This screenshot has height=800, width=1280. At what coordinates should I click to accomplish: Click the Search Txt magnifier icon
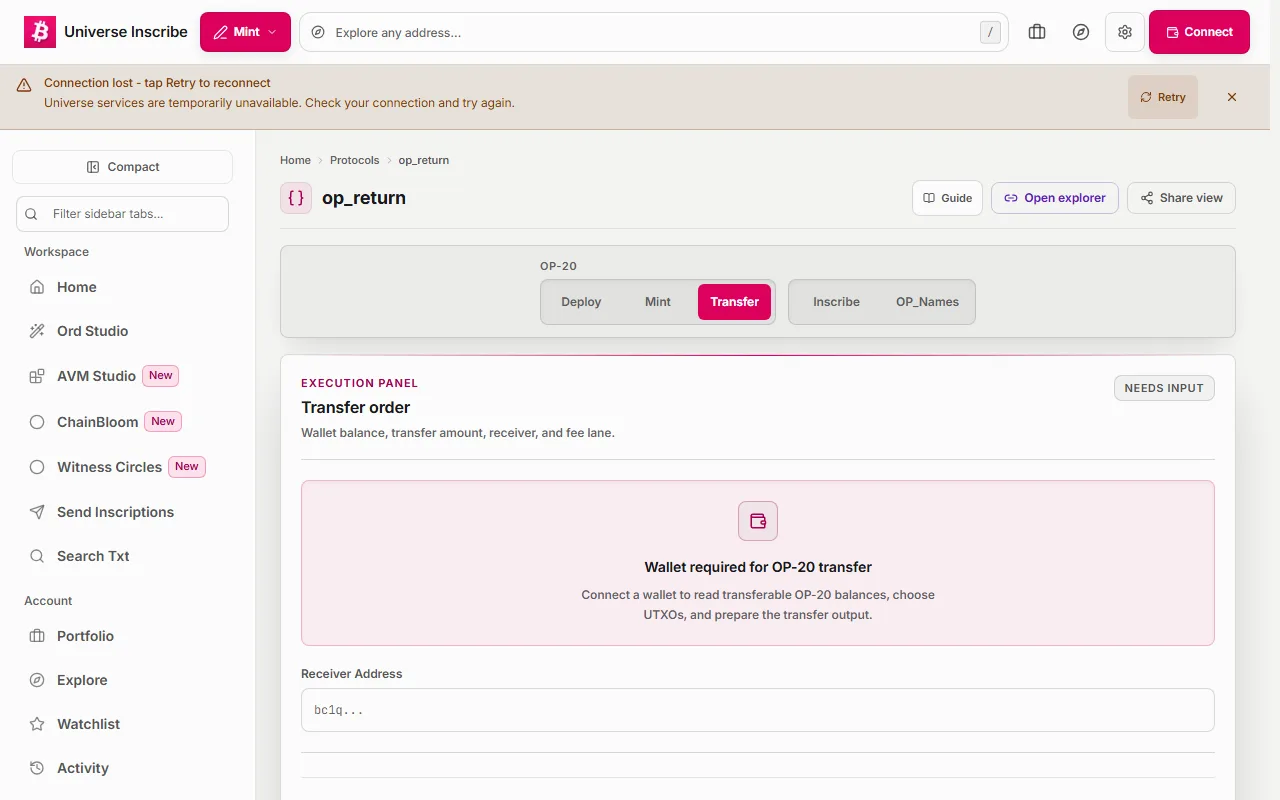(37, 556)
